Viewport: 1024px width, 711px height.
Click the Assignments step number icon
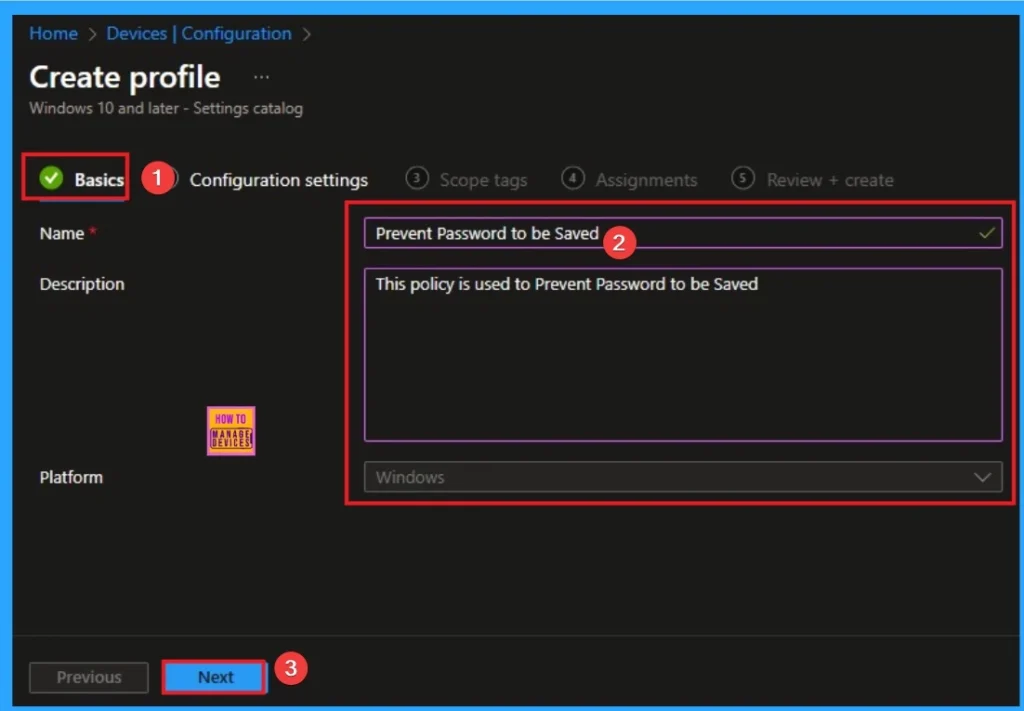(x=573, y=179)
